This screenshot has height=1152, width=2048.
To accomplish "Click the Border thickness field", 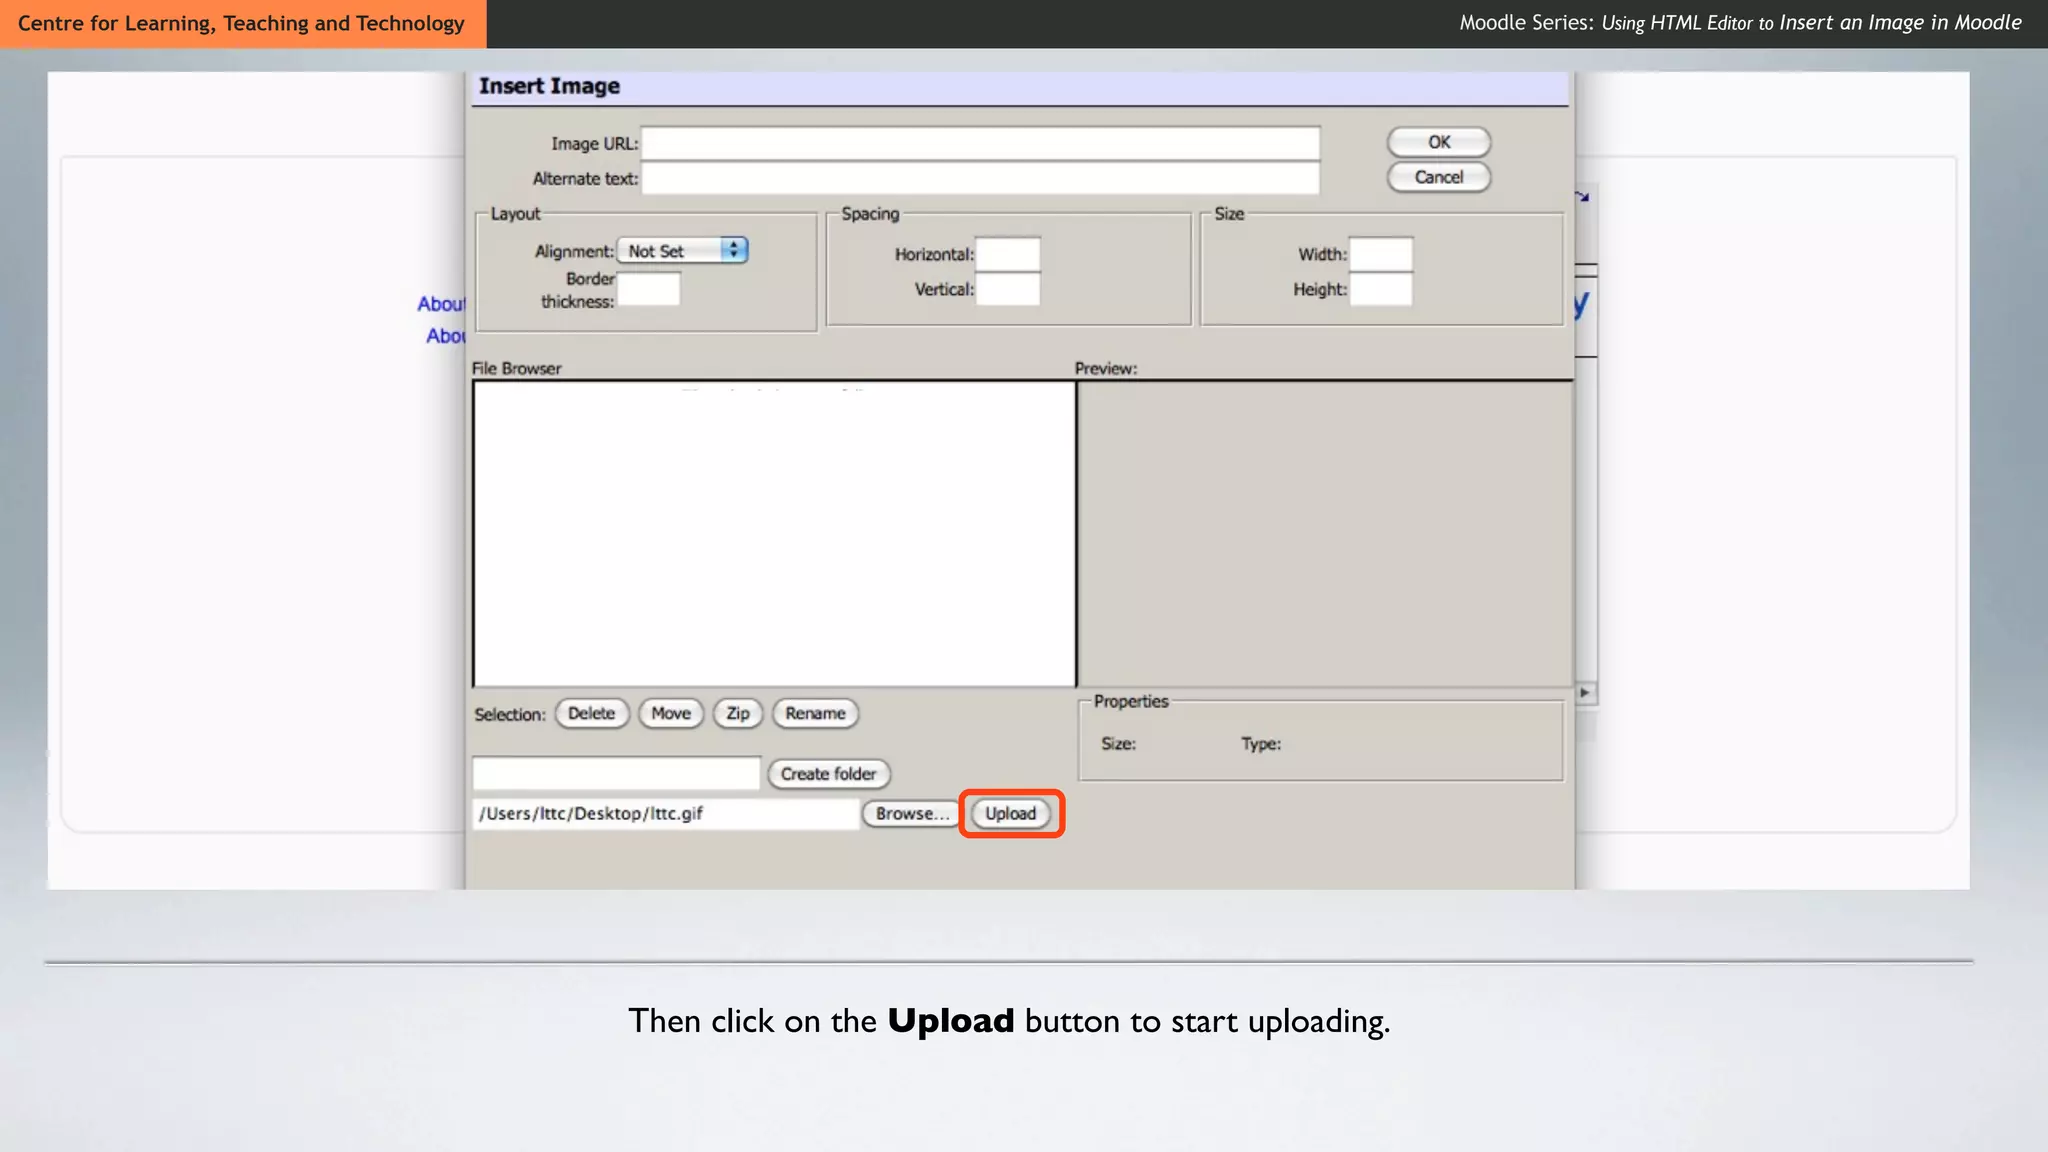I will [x=649, y=289].
